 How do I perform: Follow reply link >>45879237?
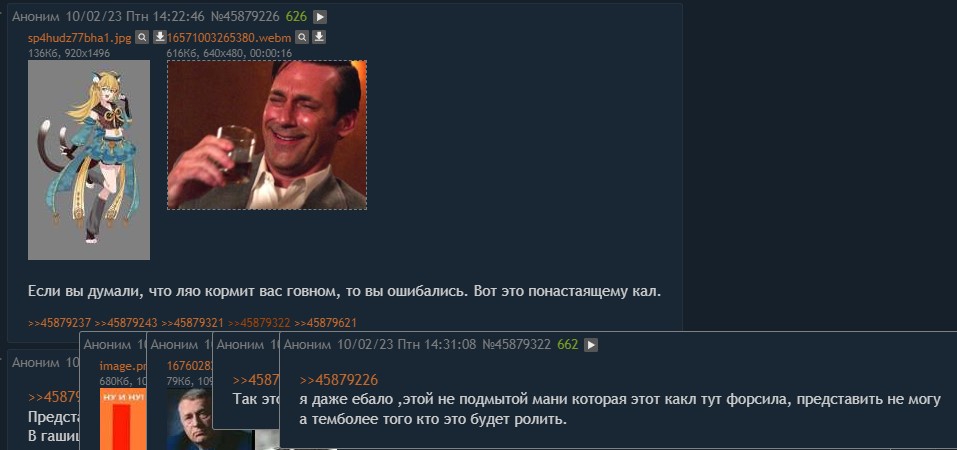pos(59,323)
